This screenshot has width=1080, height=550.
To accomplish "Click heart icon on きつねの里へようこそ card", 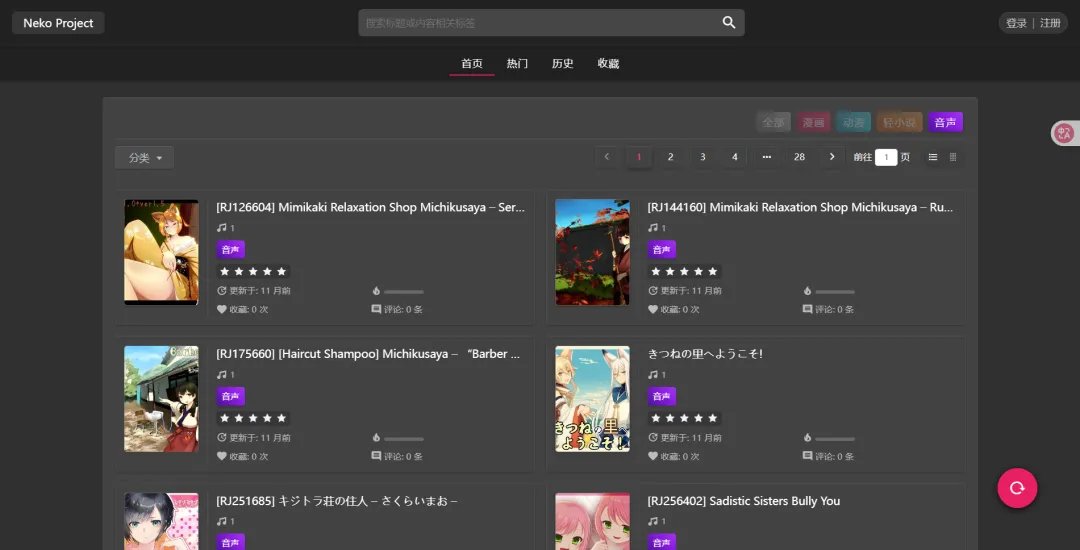I will (x=653, y=456).
